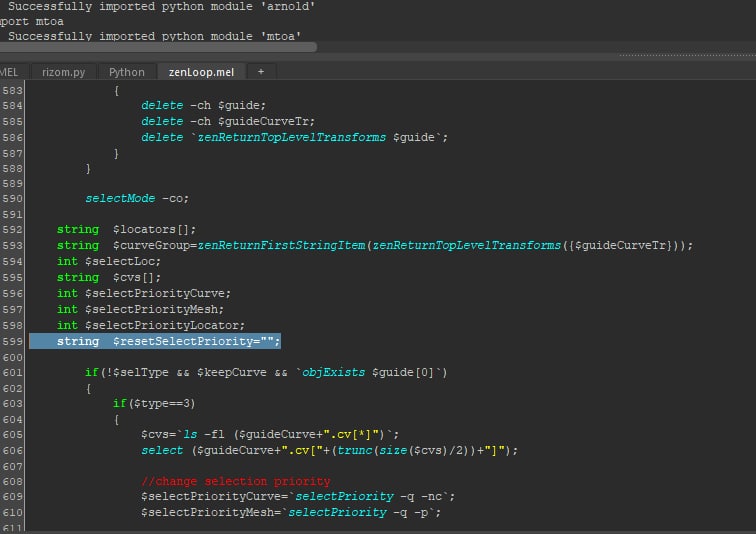The width and height of the screenshot is (756, 534).
Task: Add a new script tab with plus
Action: (x=261, y=72)
